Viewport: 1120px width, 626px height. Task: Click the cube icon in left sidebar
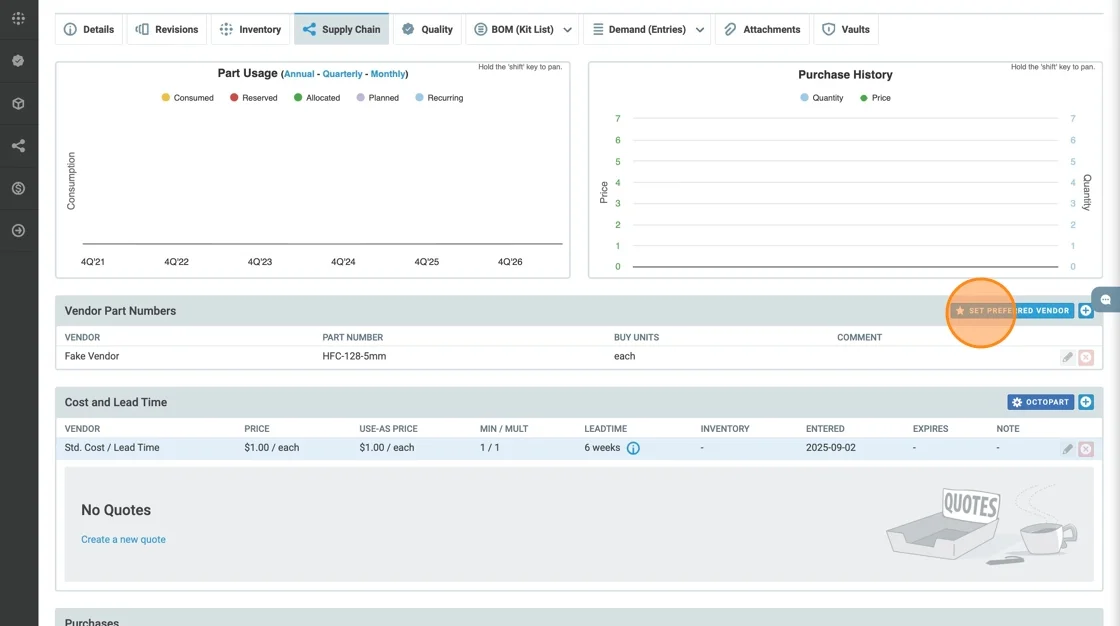18,104
